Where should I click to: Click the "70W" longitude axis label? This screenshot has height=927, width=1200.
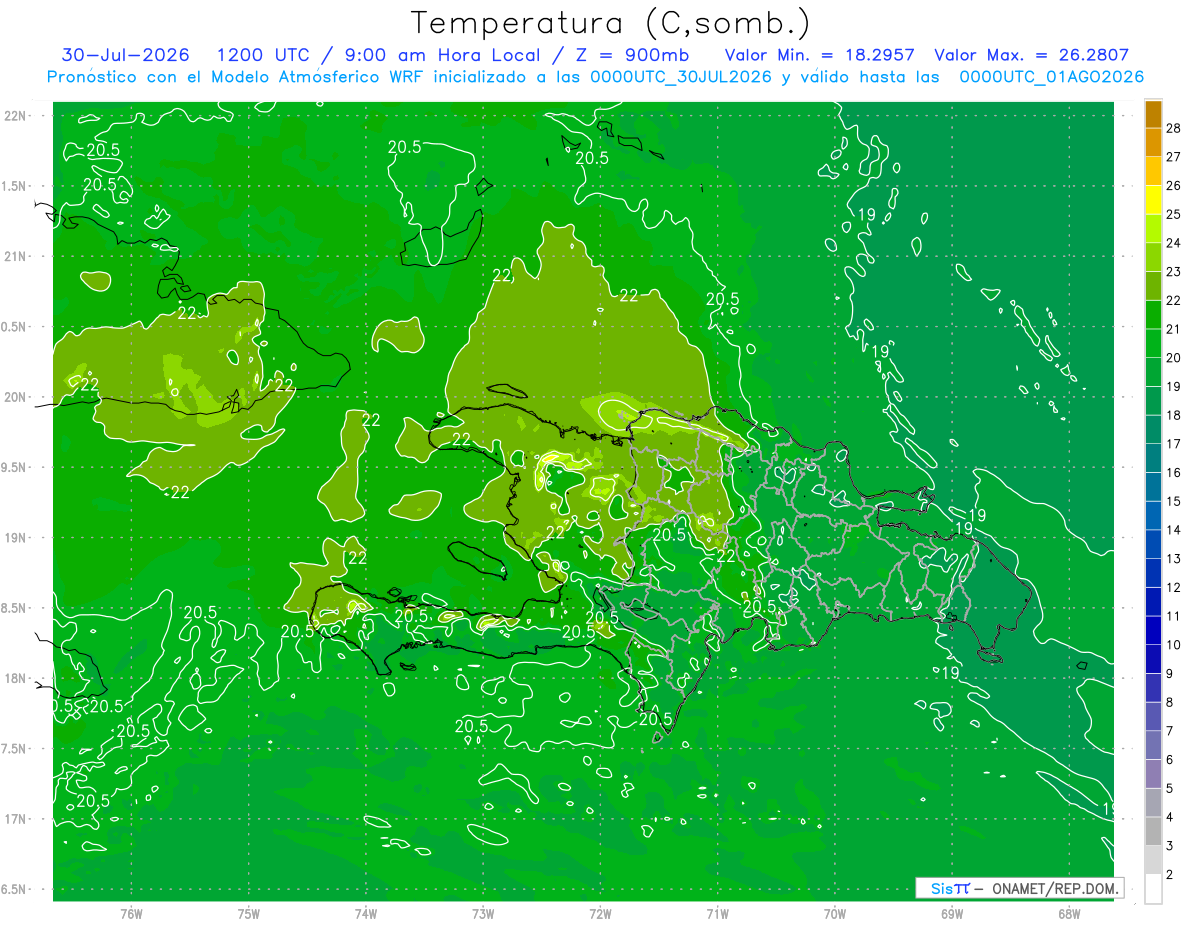tap(835, 914)
